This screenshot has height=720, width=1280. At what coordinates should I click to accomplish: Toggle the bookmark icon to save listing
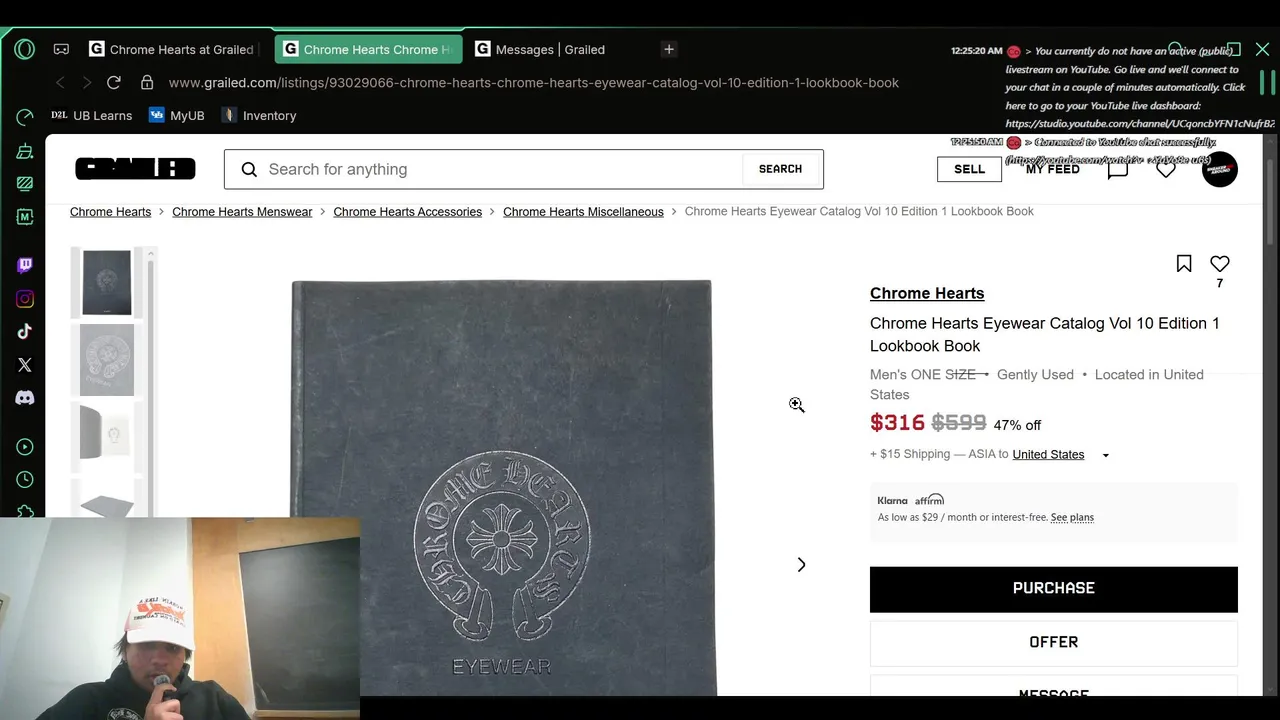coord(1184,264)
